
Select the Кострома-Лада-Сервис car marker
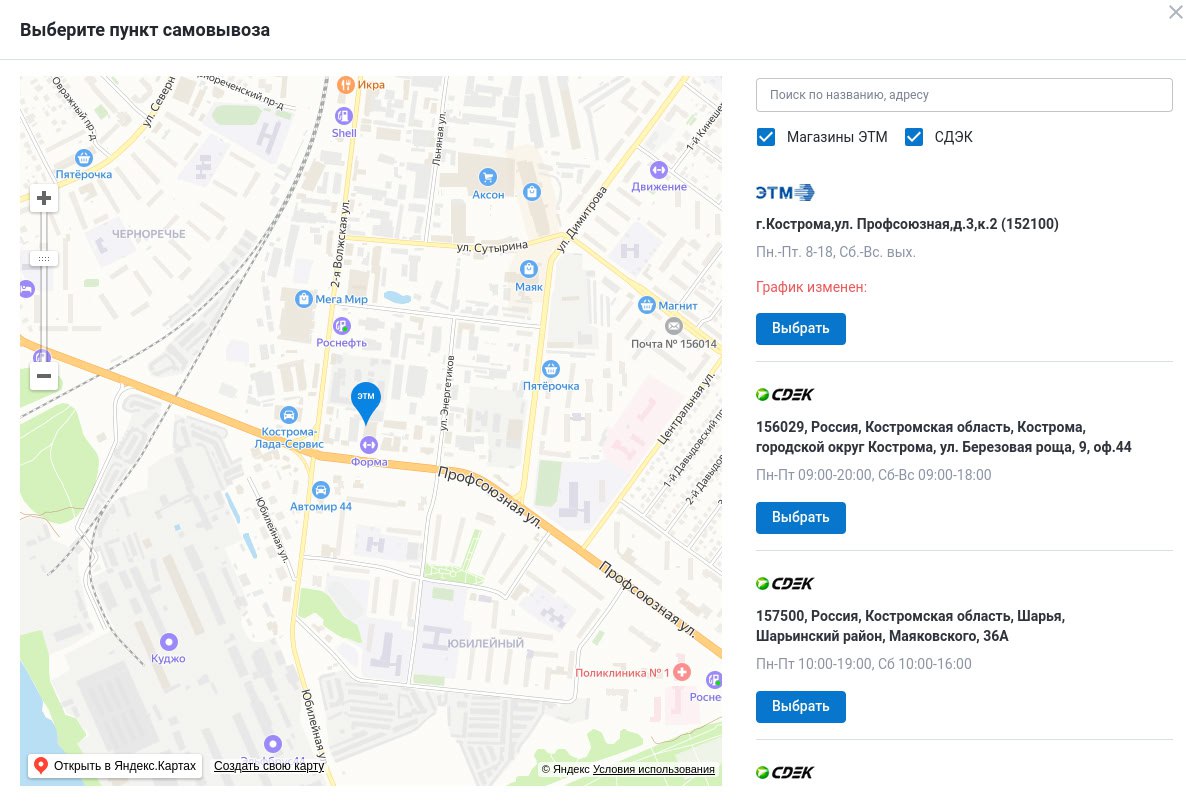click(288, 414)
